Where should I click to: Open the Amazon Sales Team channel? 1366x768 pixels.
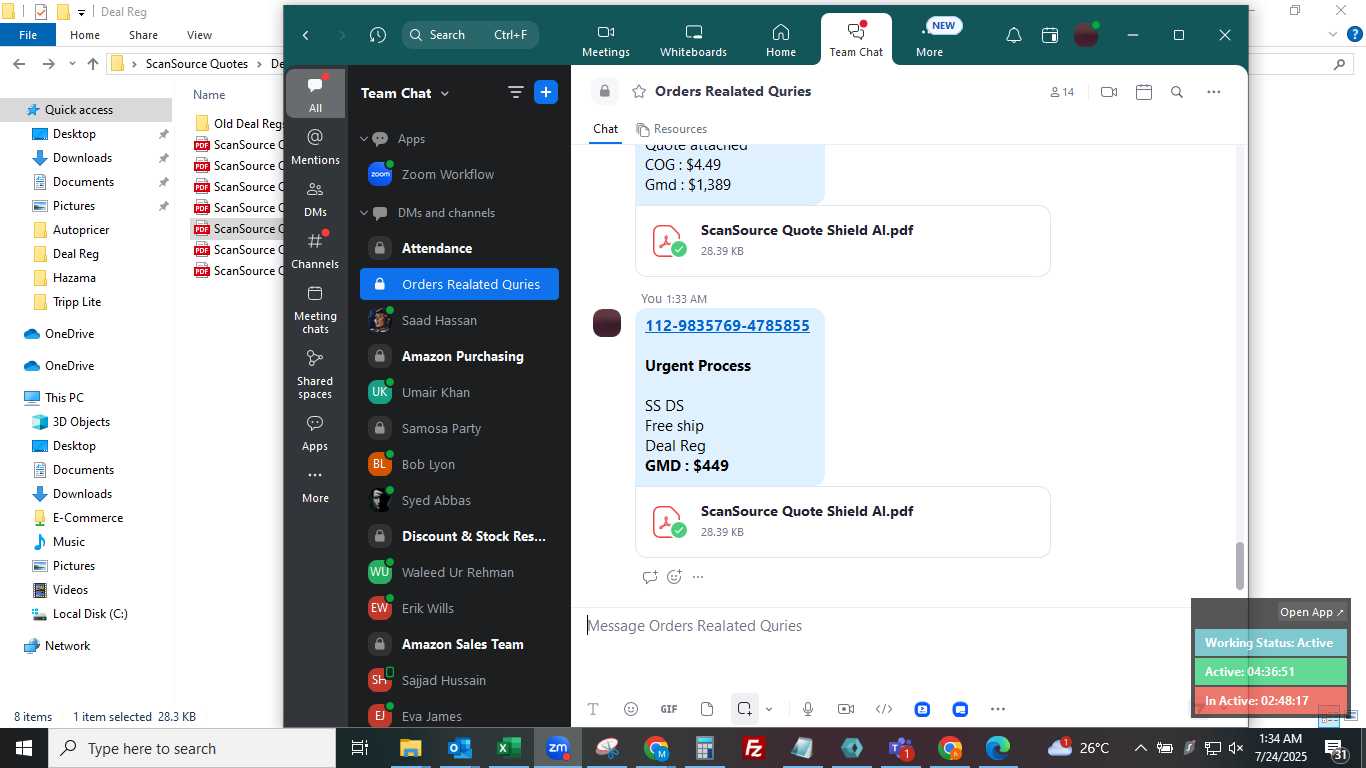click(459, 644)
